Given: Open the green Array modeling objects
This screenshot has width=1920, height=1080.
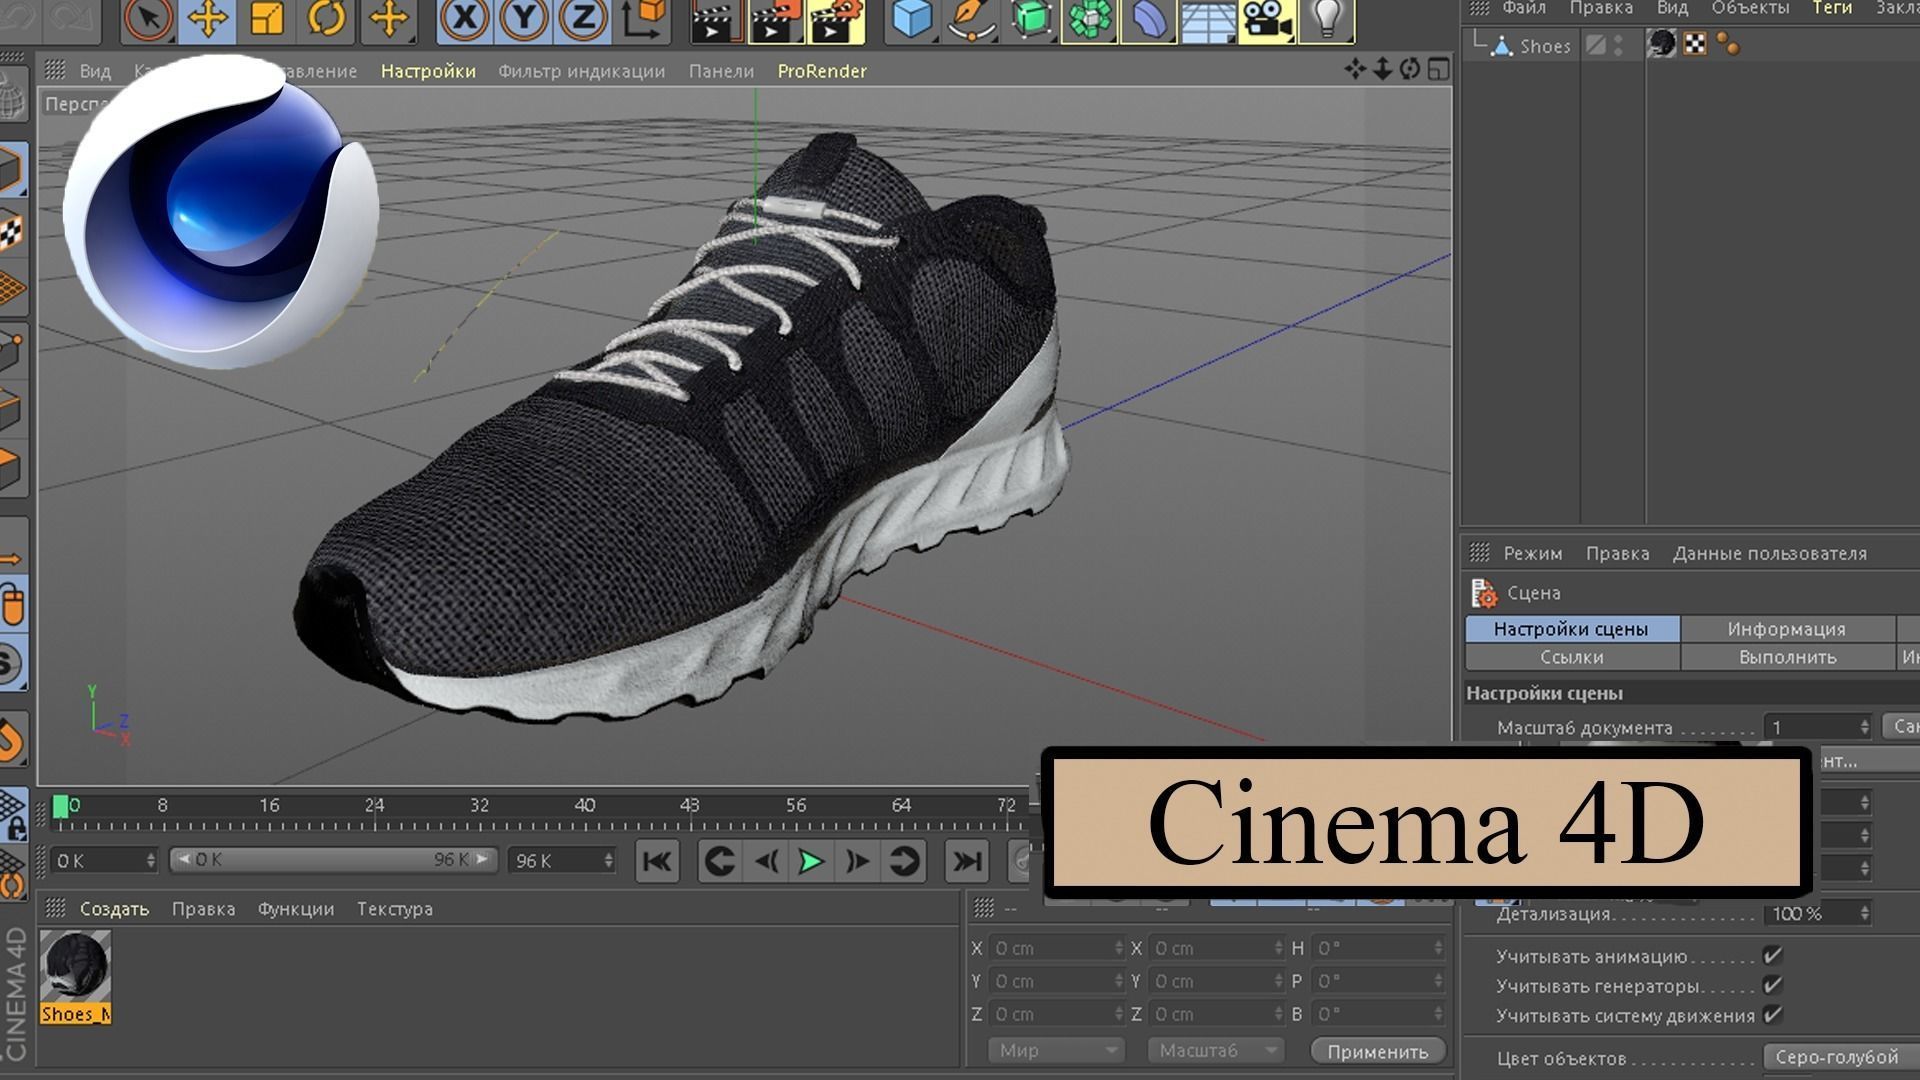Looking at the screenshot, I should click(1090, 20).
